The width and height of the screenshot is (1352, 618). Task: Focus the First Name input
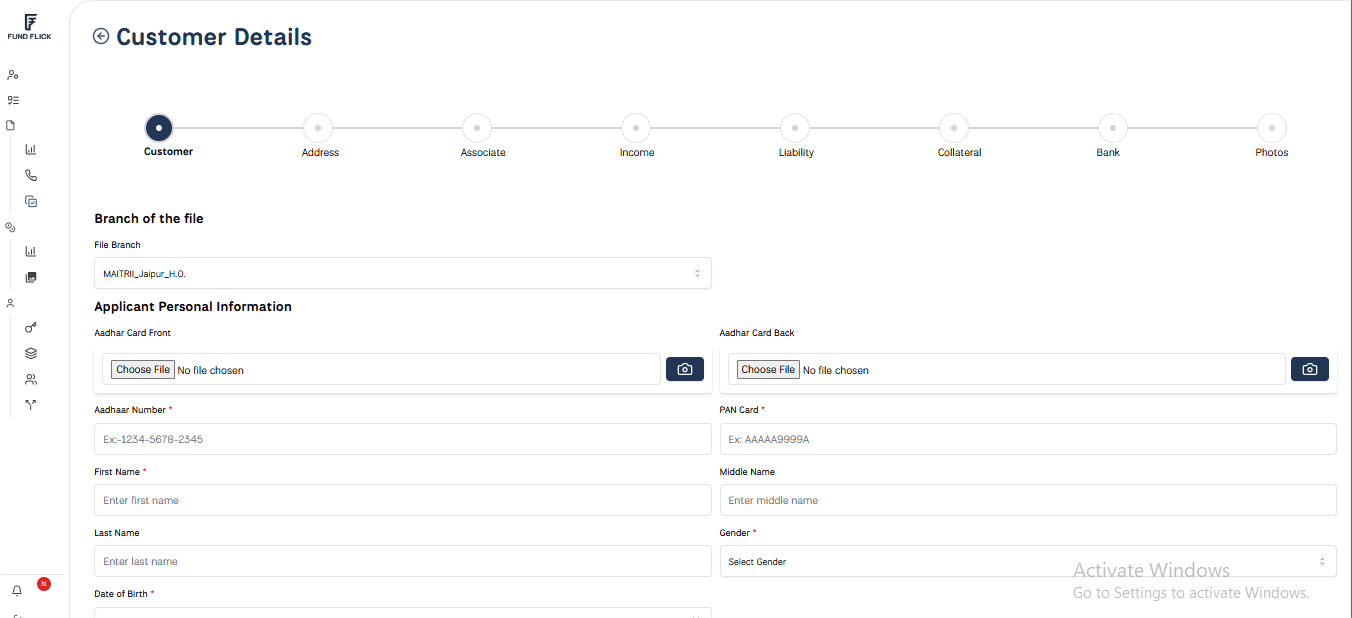coord(403,500)
